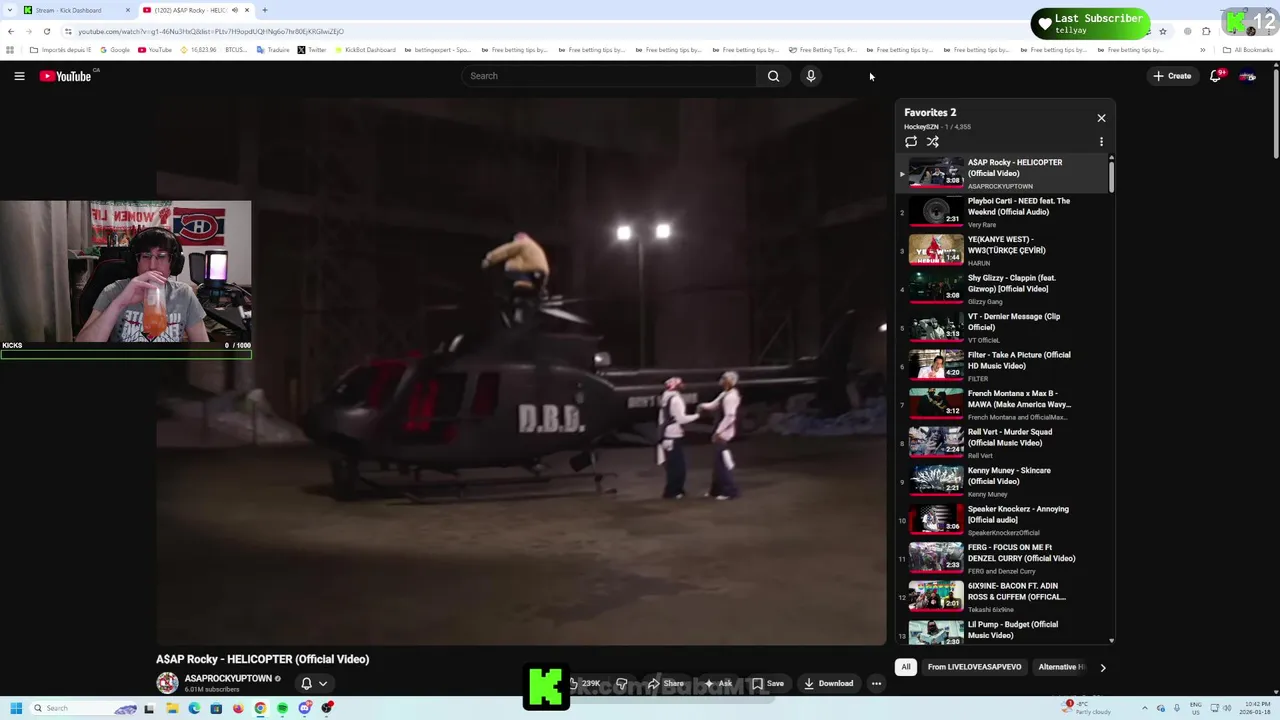Click the browser address bar URL
1280x720 pixels.
coord(211,31)
